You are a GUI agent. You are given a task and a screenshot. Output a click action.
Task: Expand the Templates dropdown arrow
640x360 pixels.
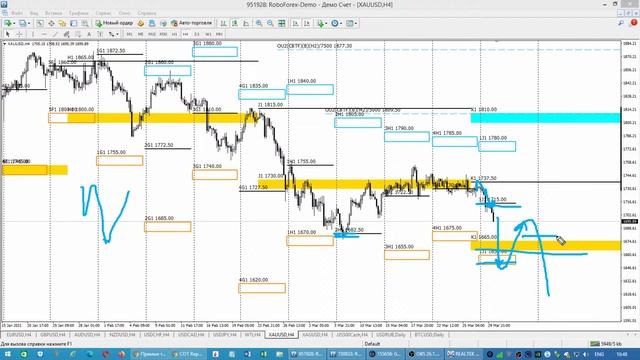[x=356, y=23]
